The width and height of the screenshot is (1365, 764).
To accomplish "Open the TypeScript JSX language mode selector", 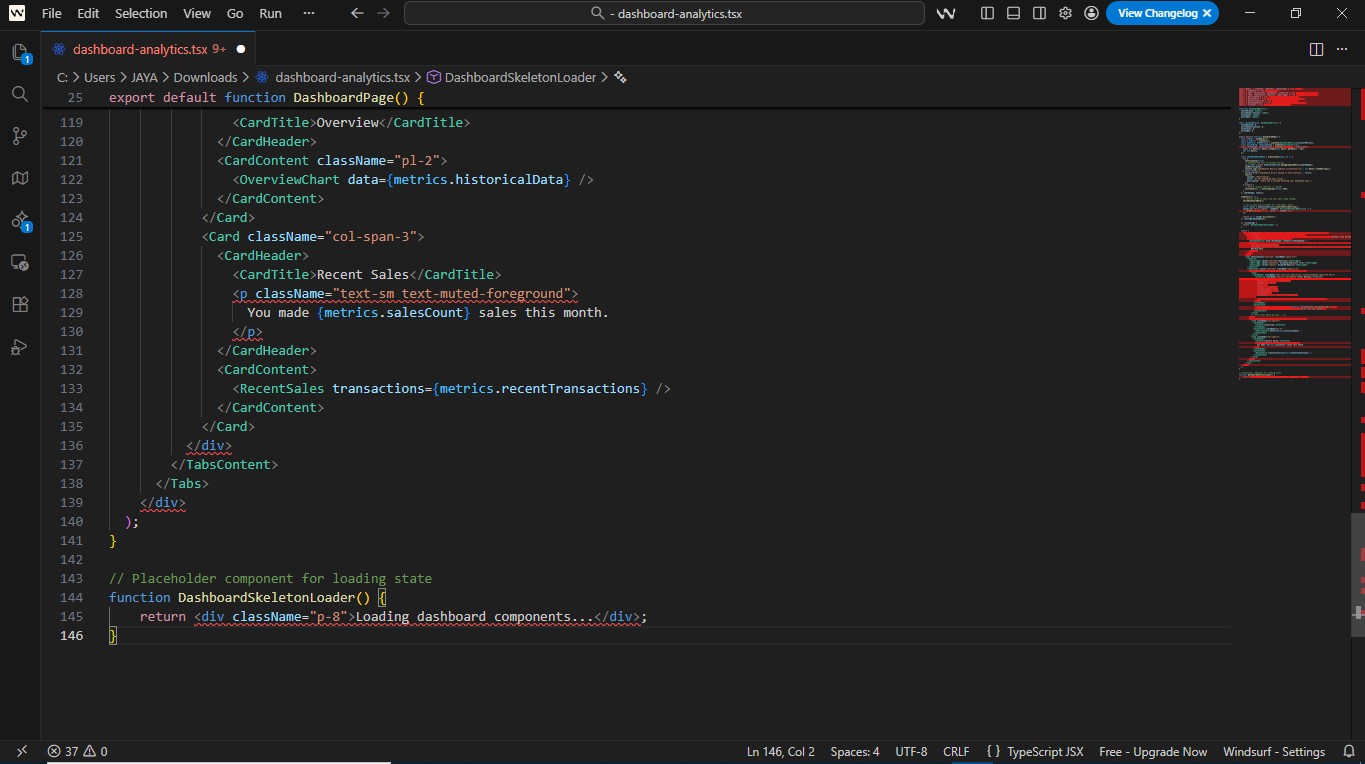I will (1044, 751).
